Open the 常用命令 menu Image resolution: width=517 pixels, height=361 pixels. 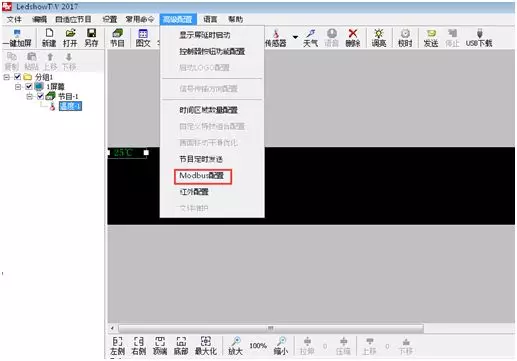pyautogui.click(x=140, y=19)
